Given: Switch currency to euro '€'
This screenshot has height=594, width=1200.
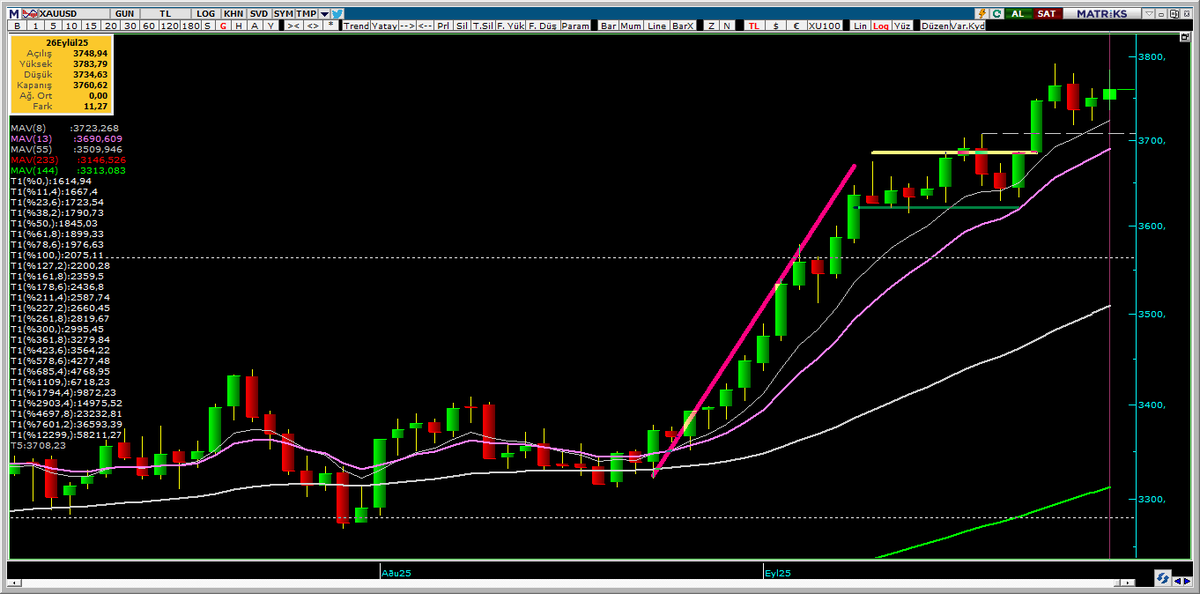Looking at the screenshot, I should (x=796, y=26).
